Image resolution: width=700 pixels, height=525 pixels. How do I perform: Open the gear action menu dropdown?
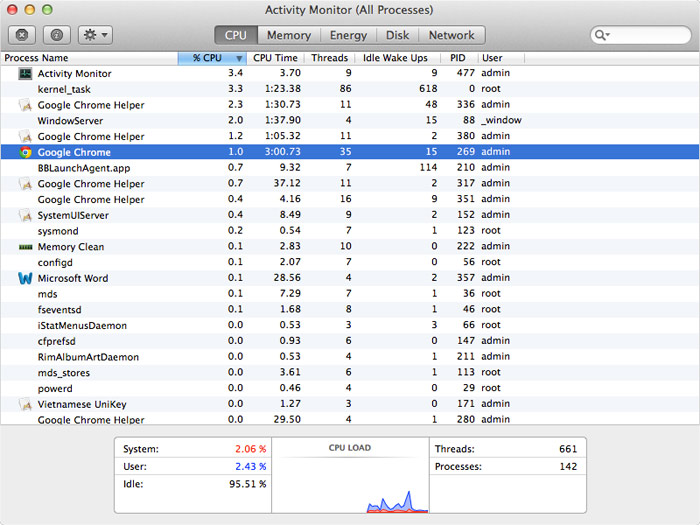click(x=96, y=35)
